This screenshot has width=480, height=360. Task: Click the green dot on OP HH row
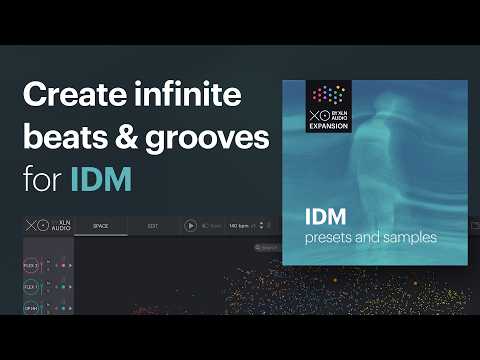[63, 308]
